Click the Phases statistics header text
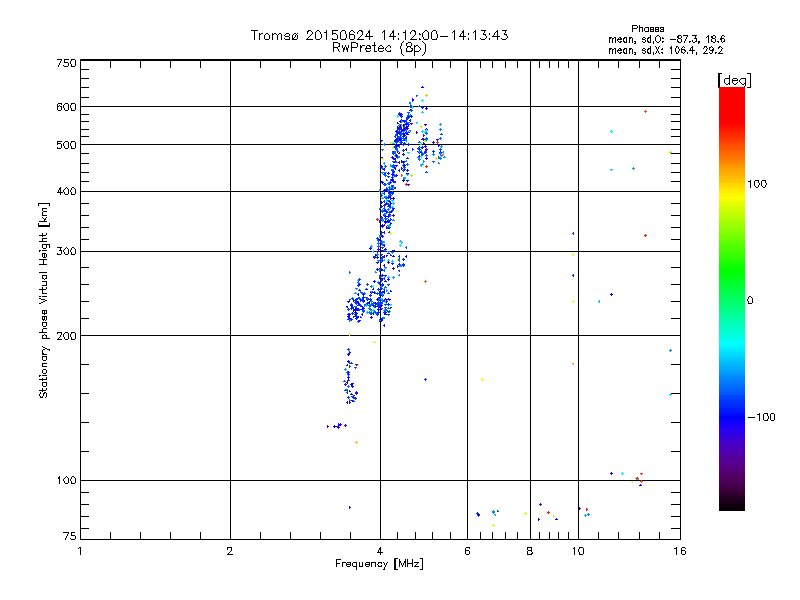This screenshot has height=600, width=800. 647,29
